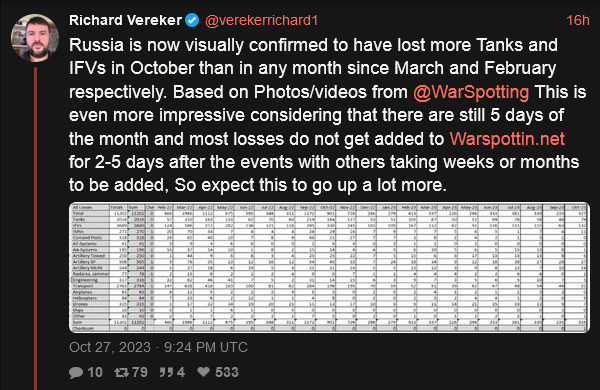Click the red thread line below avatar
Screen dimensions: 600x390
click(36, 228)
